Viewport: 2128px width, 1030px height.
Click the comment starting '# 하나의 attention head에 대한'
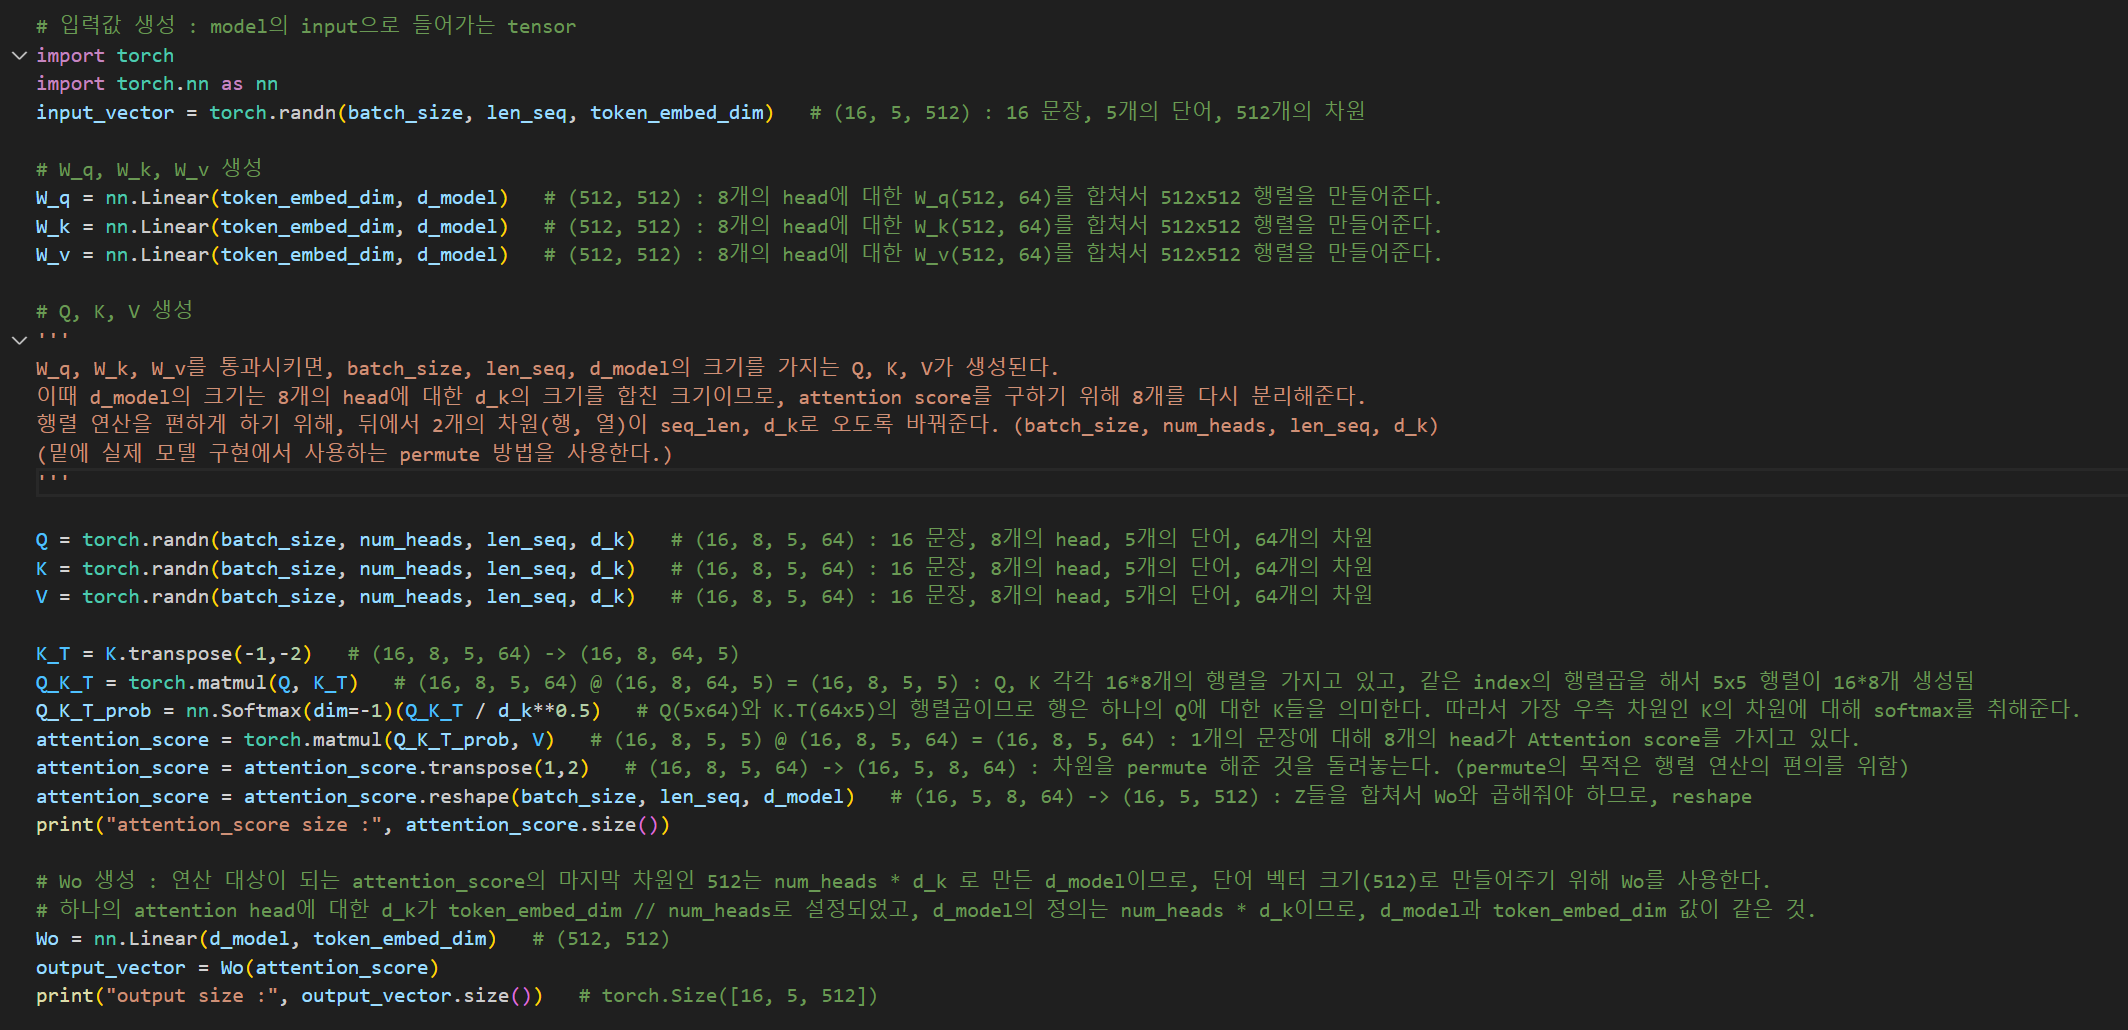(926, 910)
